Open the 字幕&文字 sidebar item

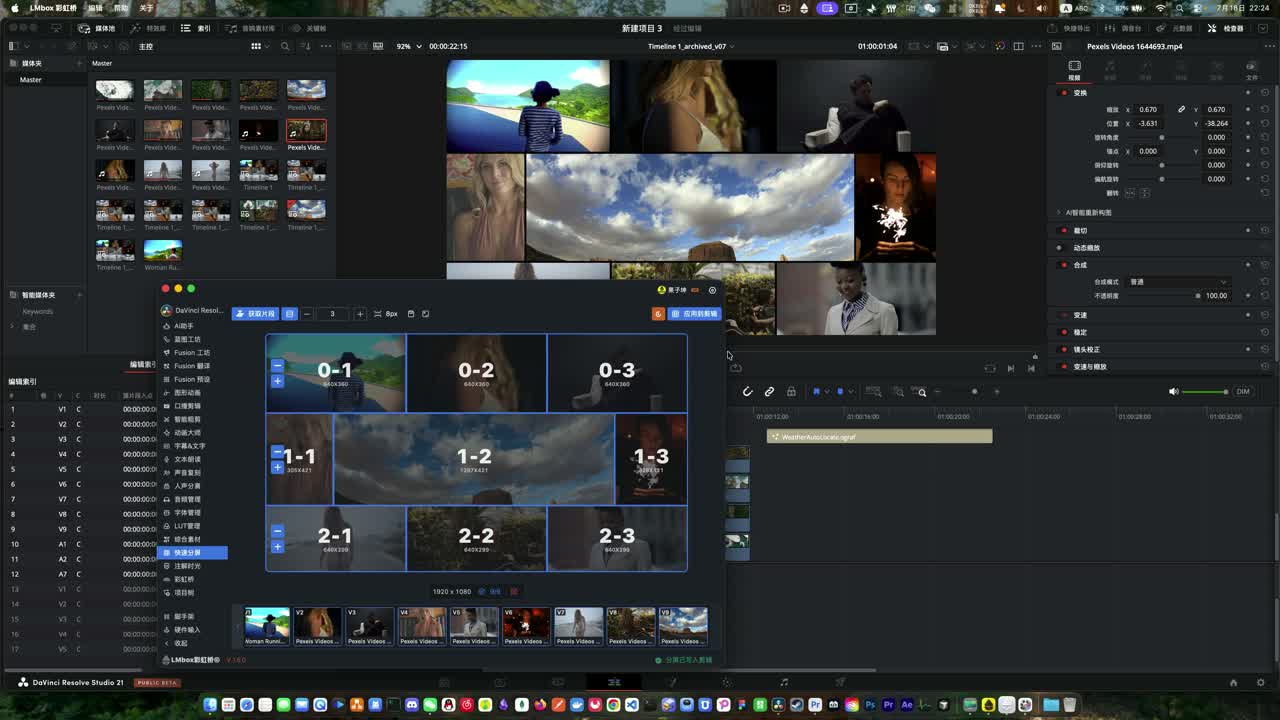189,446
